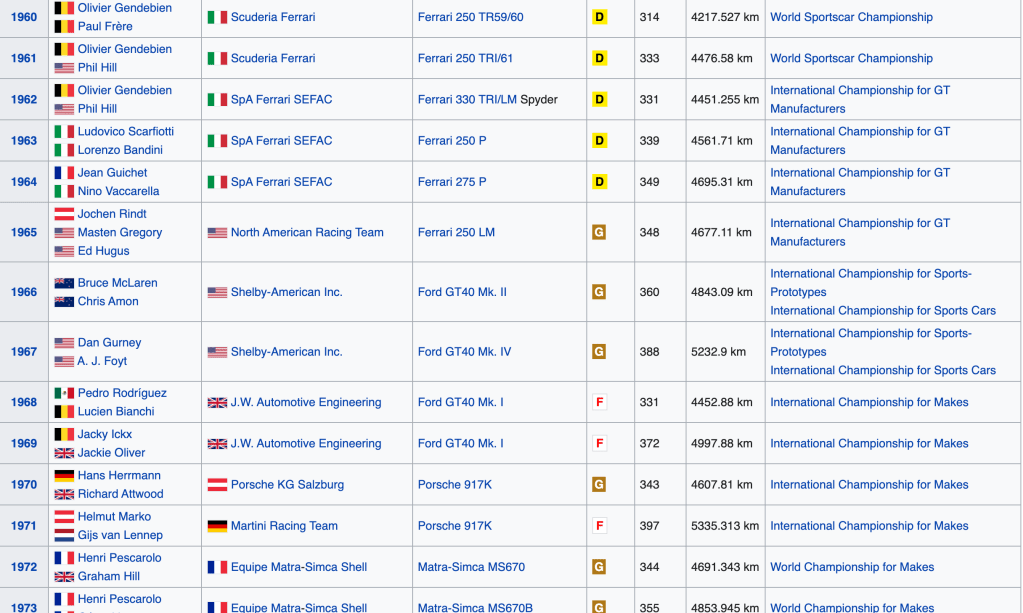Image resolution: width=1023 pixels, height=613 pixels.
Task: Click the UK flag beside Graham Hill
Action: (x=64, y=577)
